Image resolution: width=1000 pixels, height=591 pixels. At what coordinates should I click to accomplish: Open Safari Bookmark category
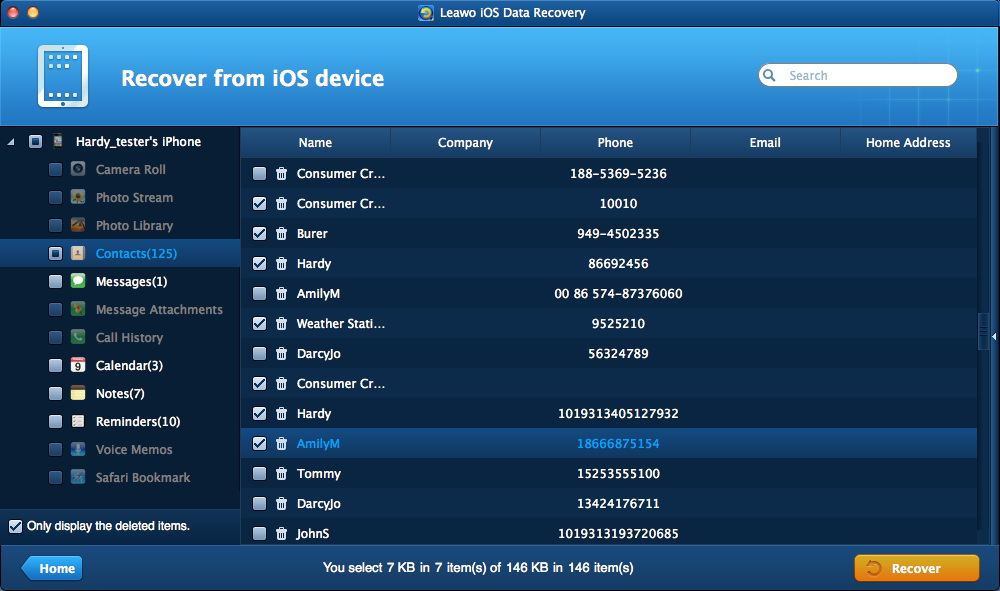[x=142, y=478]
